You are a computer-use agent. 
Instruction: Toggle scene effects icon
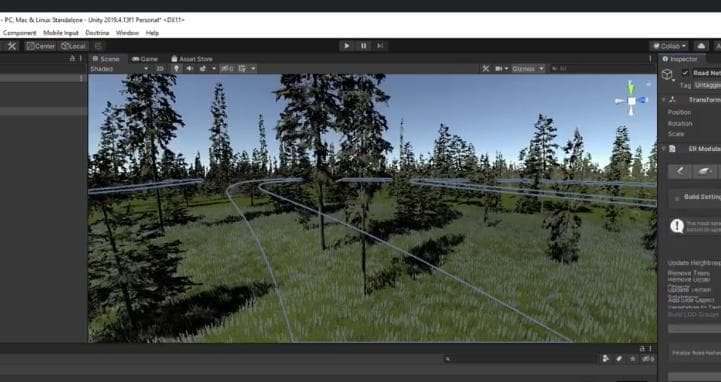[203, 68]
